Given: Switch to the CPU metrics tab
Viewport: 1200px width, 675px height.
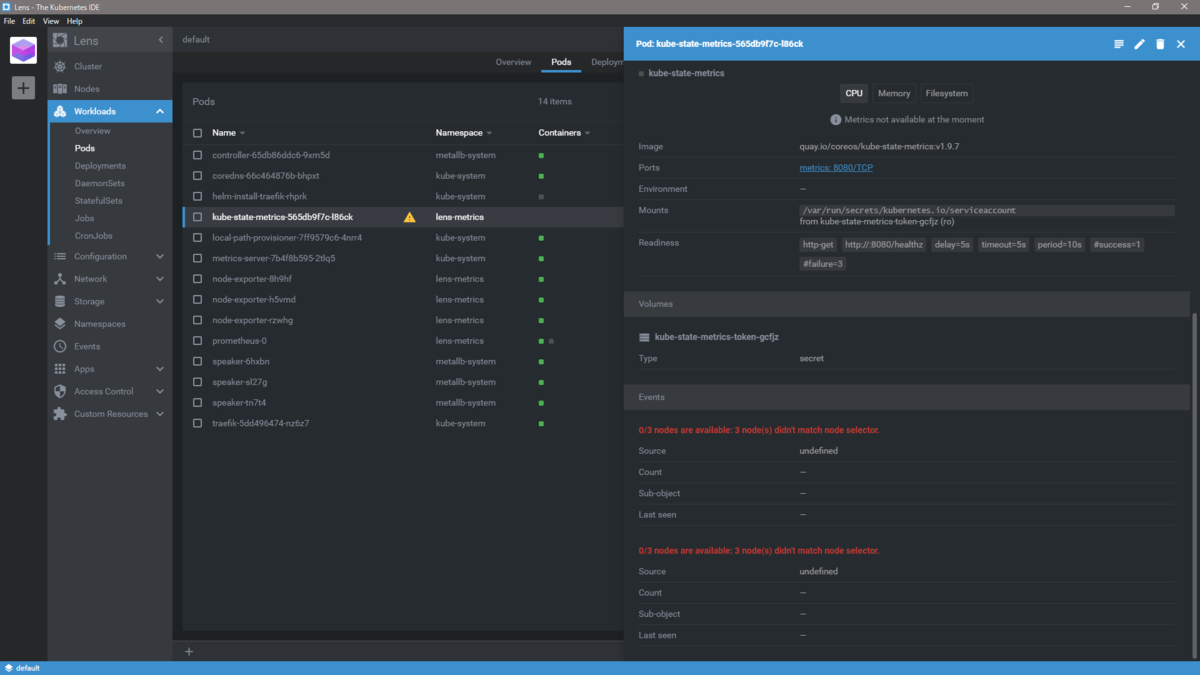Looking at the screenshot, I should tap(854, 93).
